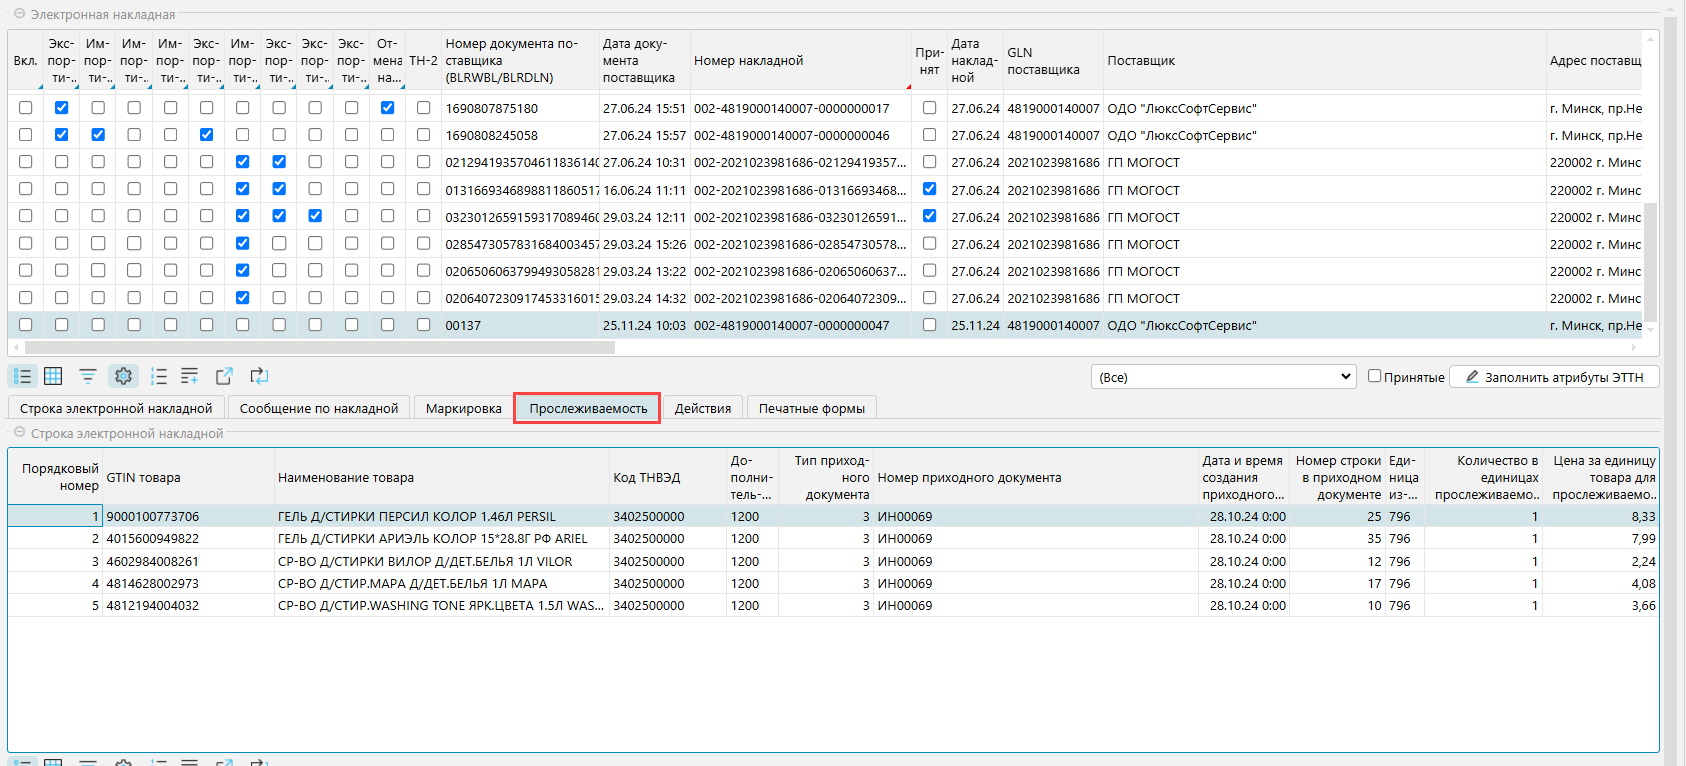Screen dimensions: 1686x766
Task: Switch to the Маркировка tab
Action: click(x=463, y=408)
